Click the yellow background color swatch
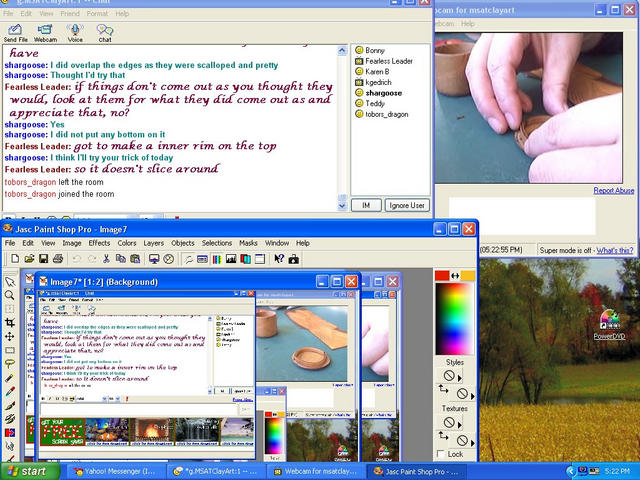 (468, 276)
